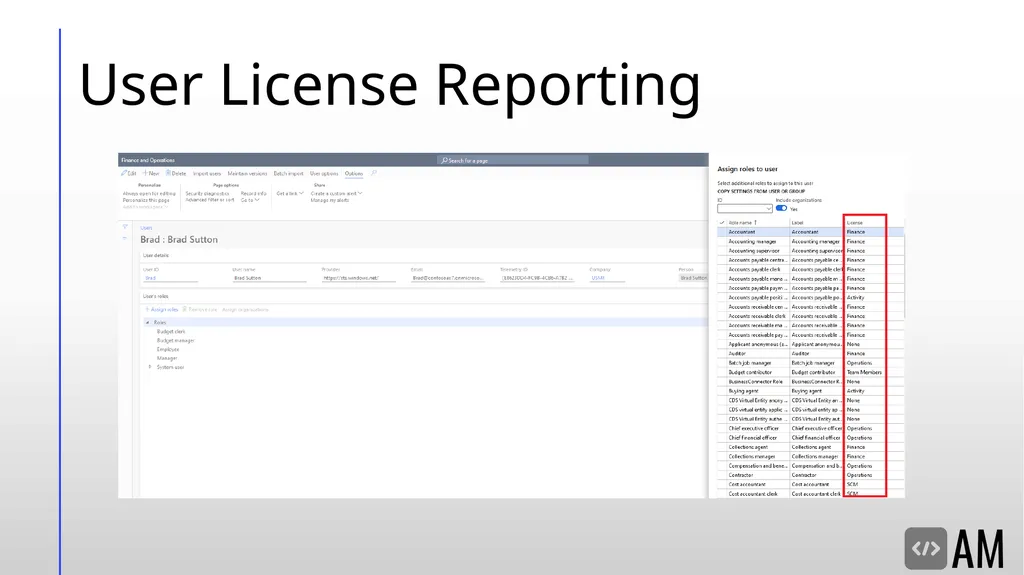Open the Import users menu
The width and height of the screenshot is (1024, 575).
coord(206,174)
